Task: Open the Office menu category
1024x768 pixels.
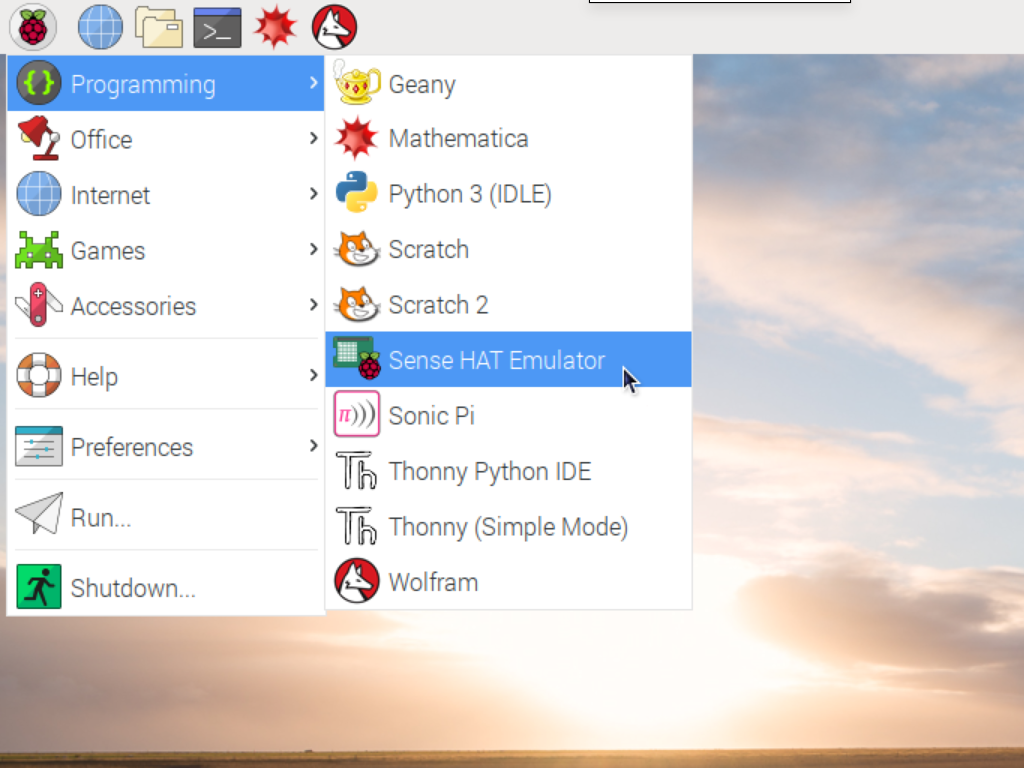Action: pyautogui.click(x=166, y=138)
